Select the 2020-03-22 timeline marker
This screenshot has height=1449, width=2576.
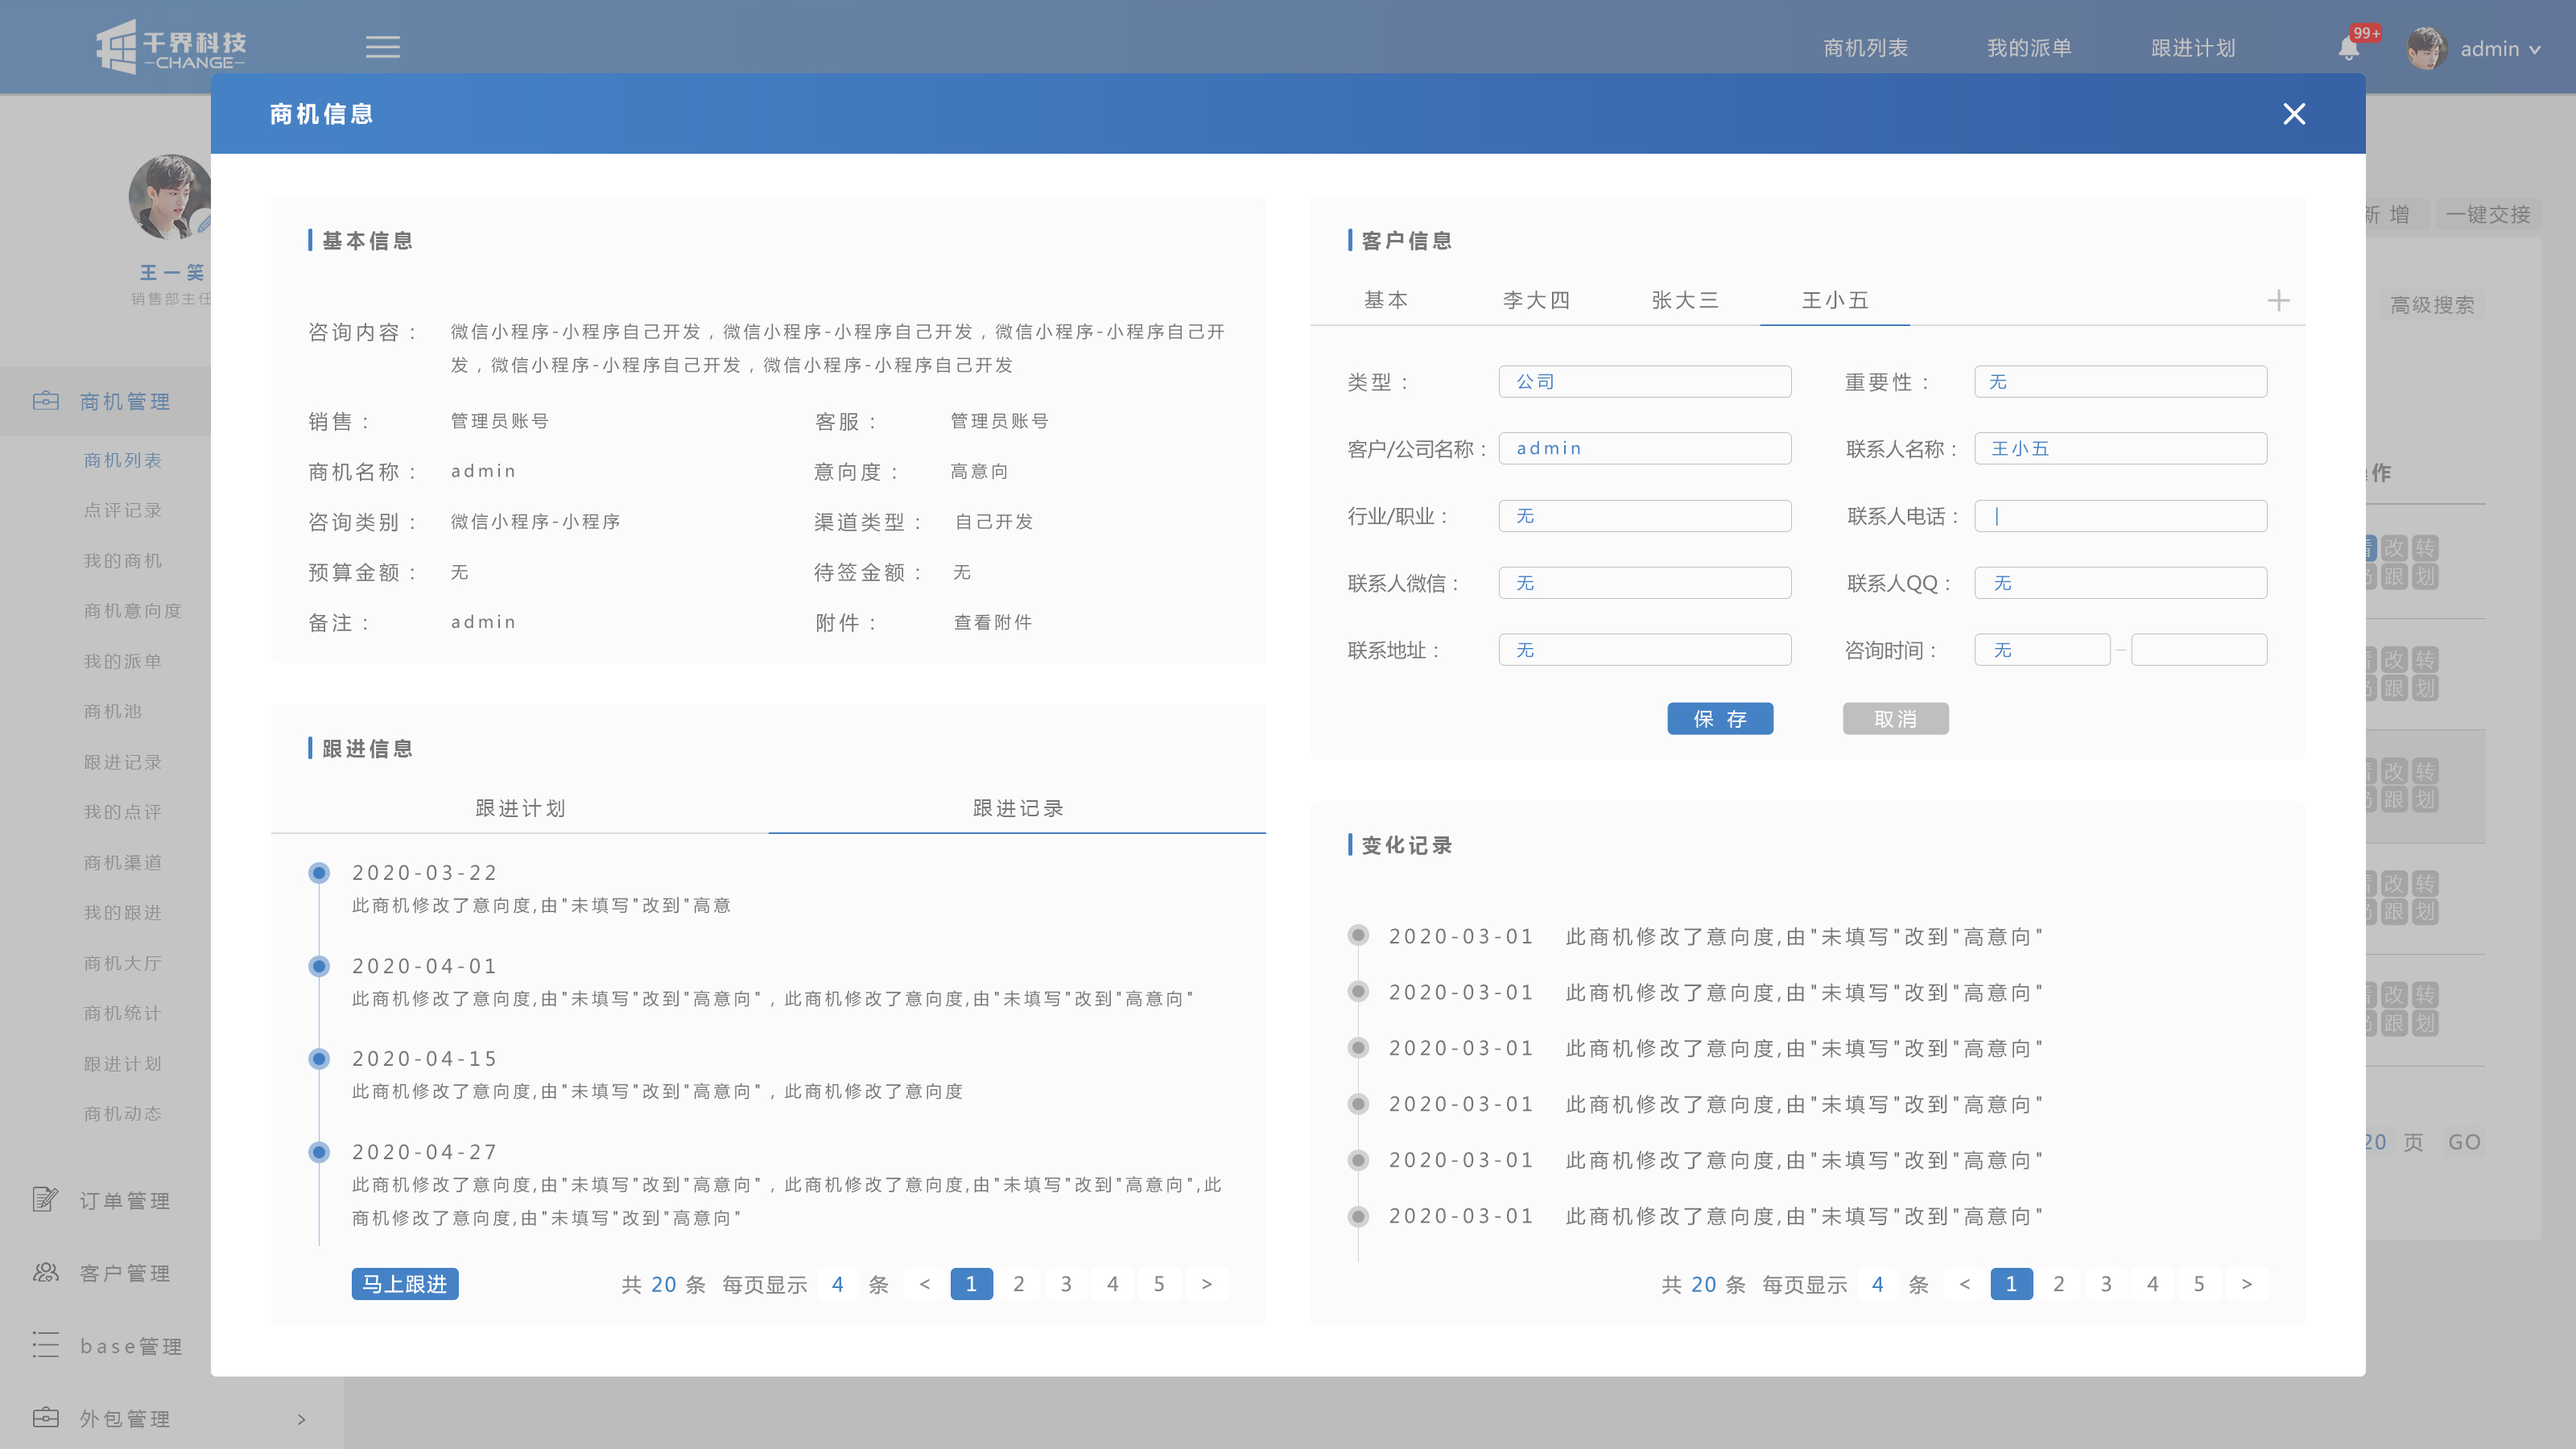click(x=319, y=873)
